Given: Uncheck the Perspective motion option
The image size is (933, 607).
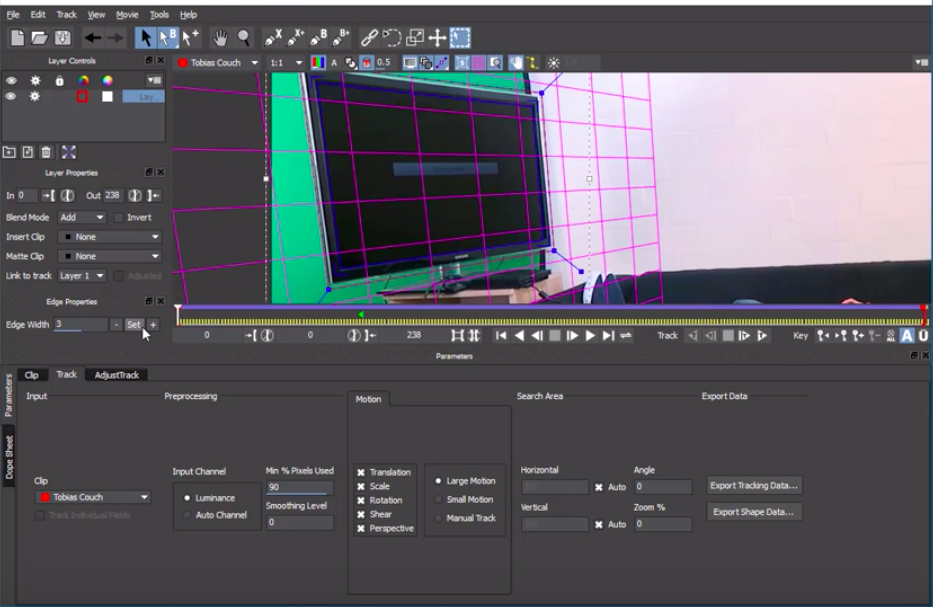Looking at the screenshot, I should tap(361, 528).
